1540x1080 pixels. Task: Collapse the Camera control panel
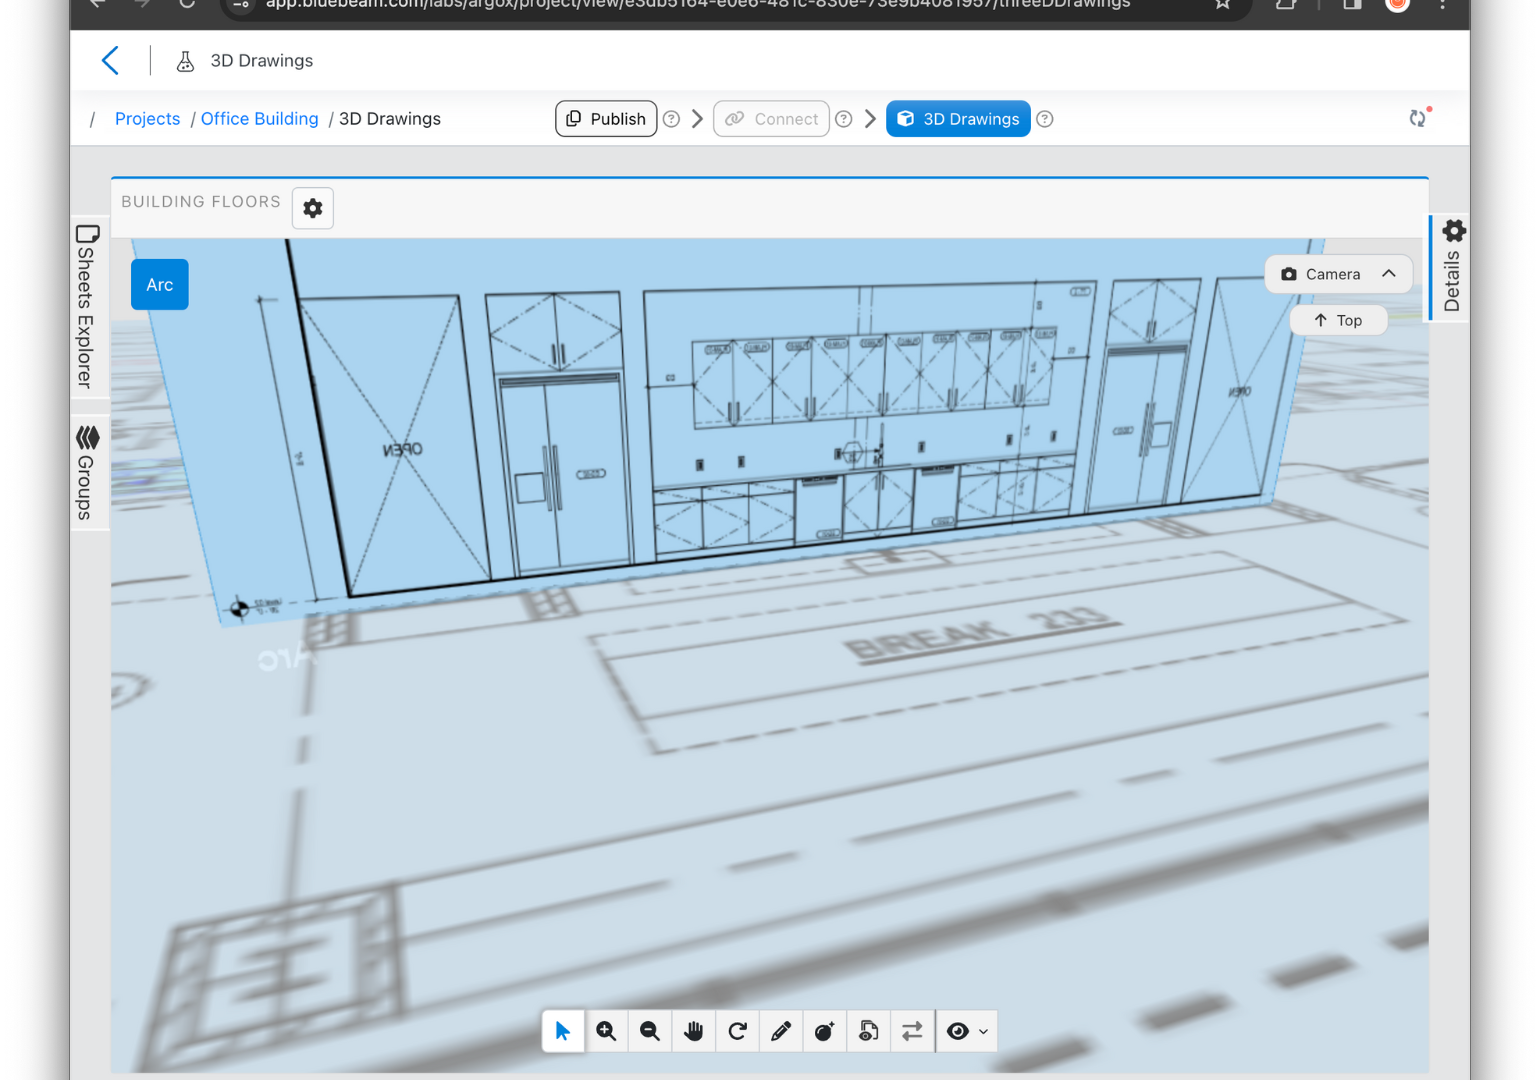click(1389, 273)
